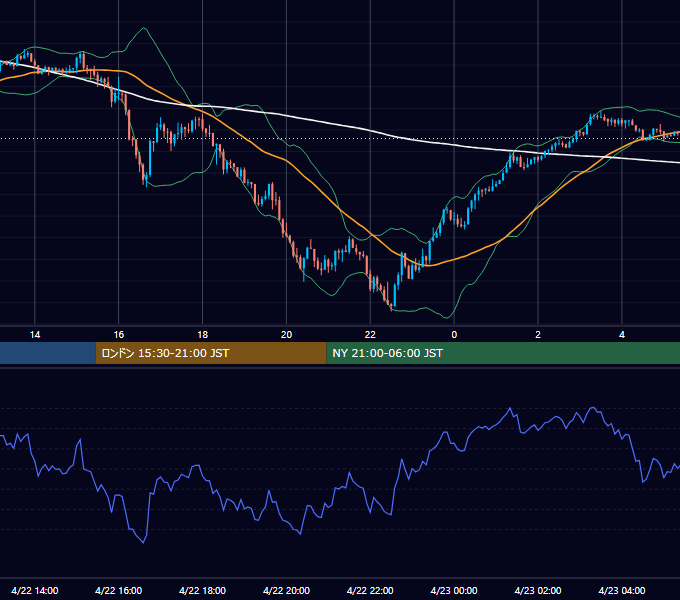Screen dimensions: 680x600
Task: Click the 4/22 14:00 label on the oscillator axis
Action: pos(35,590)
